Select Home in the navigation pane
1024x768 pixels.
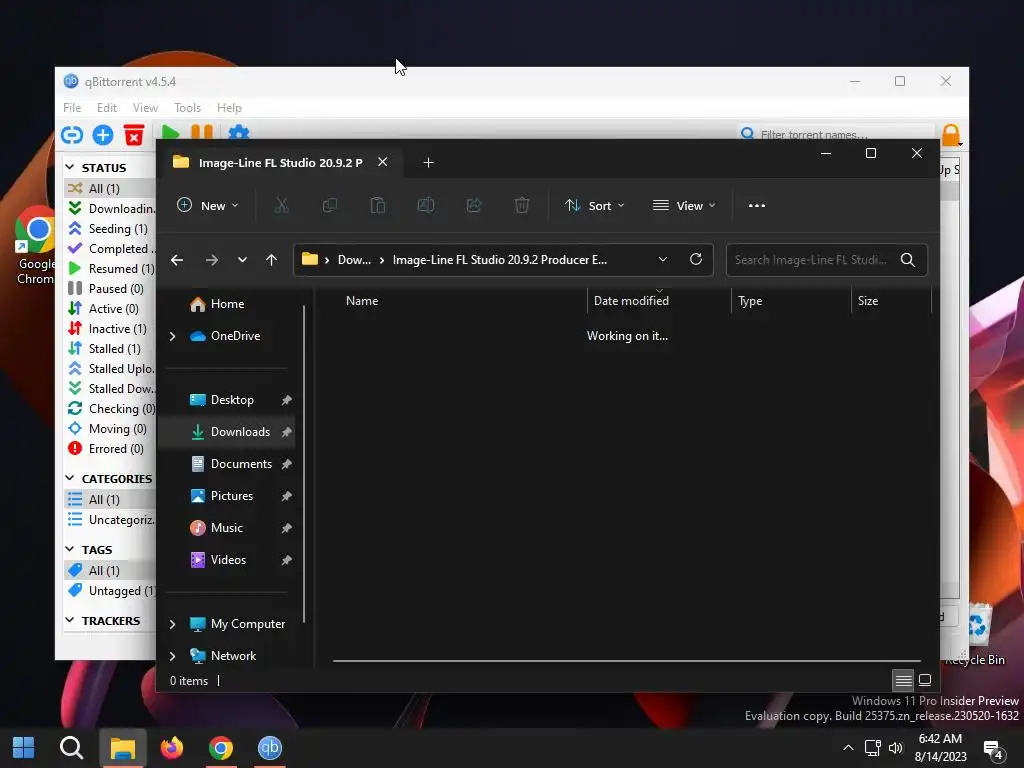pos(227,304)
